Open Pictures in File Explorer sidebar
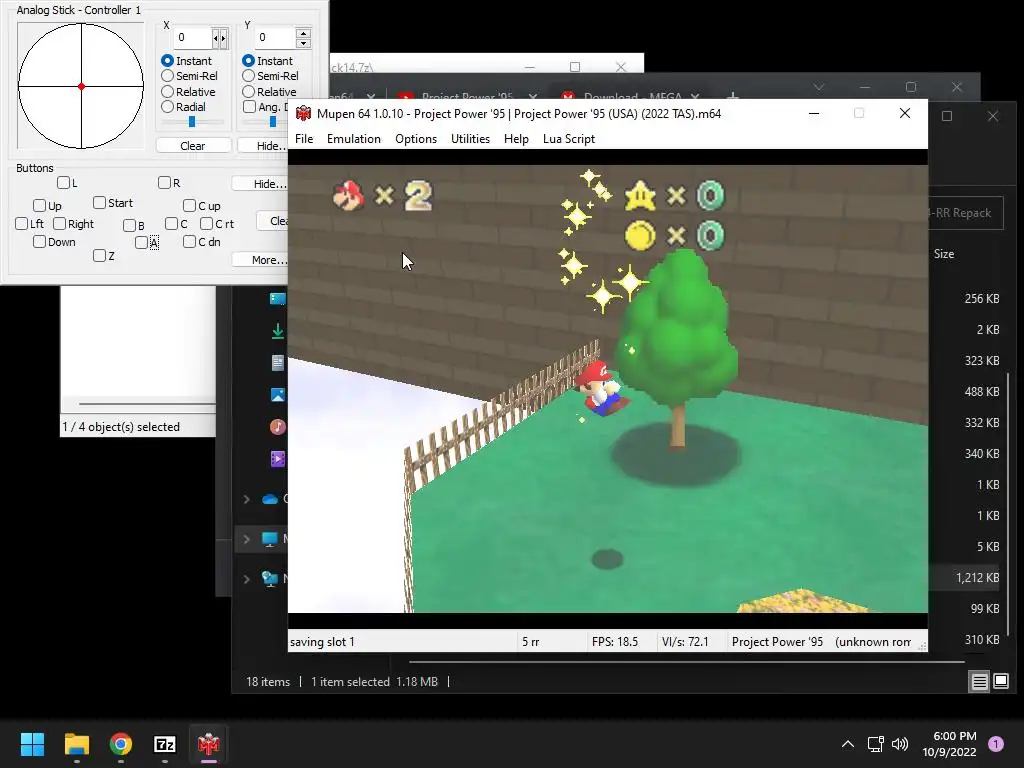Screen dimensions: 1024x768 click(x=278, y=395)
